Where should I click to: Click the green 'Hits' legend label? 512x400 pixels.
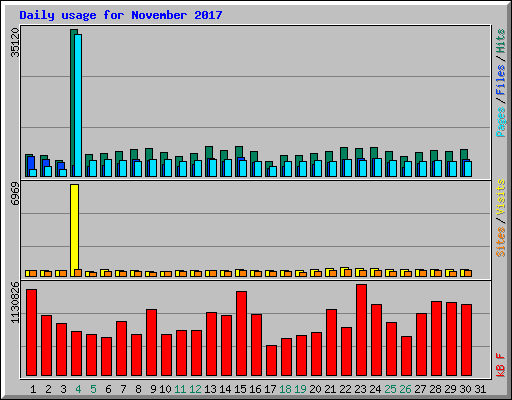500,41
